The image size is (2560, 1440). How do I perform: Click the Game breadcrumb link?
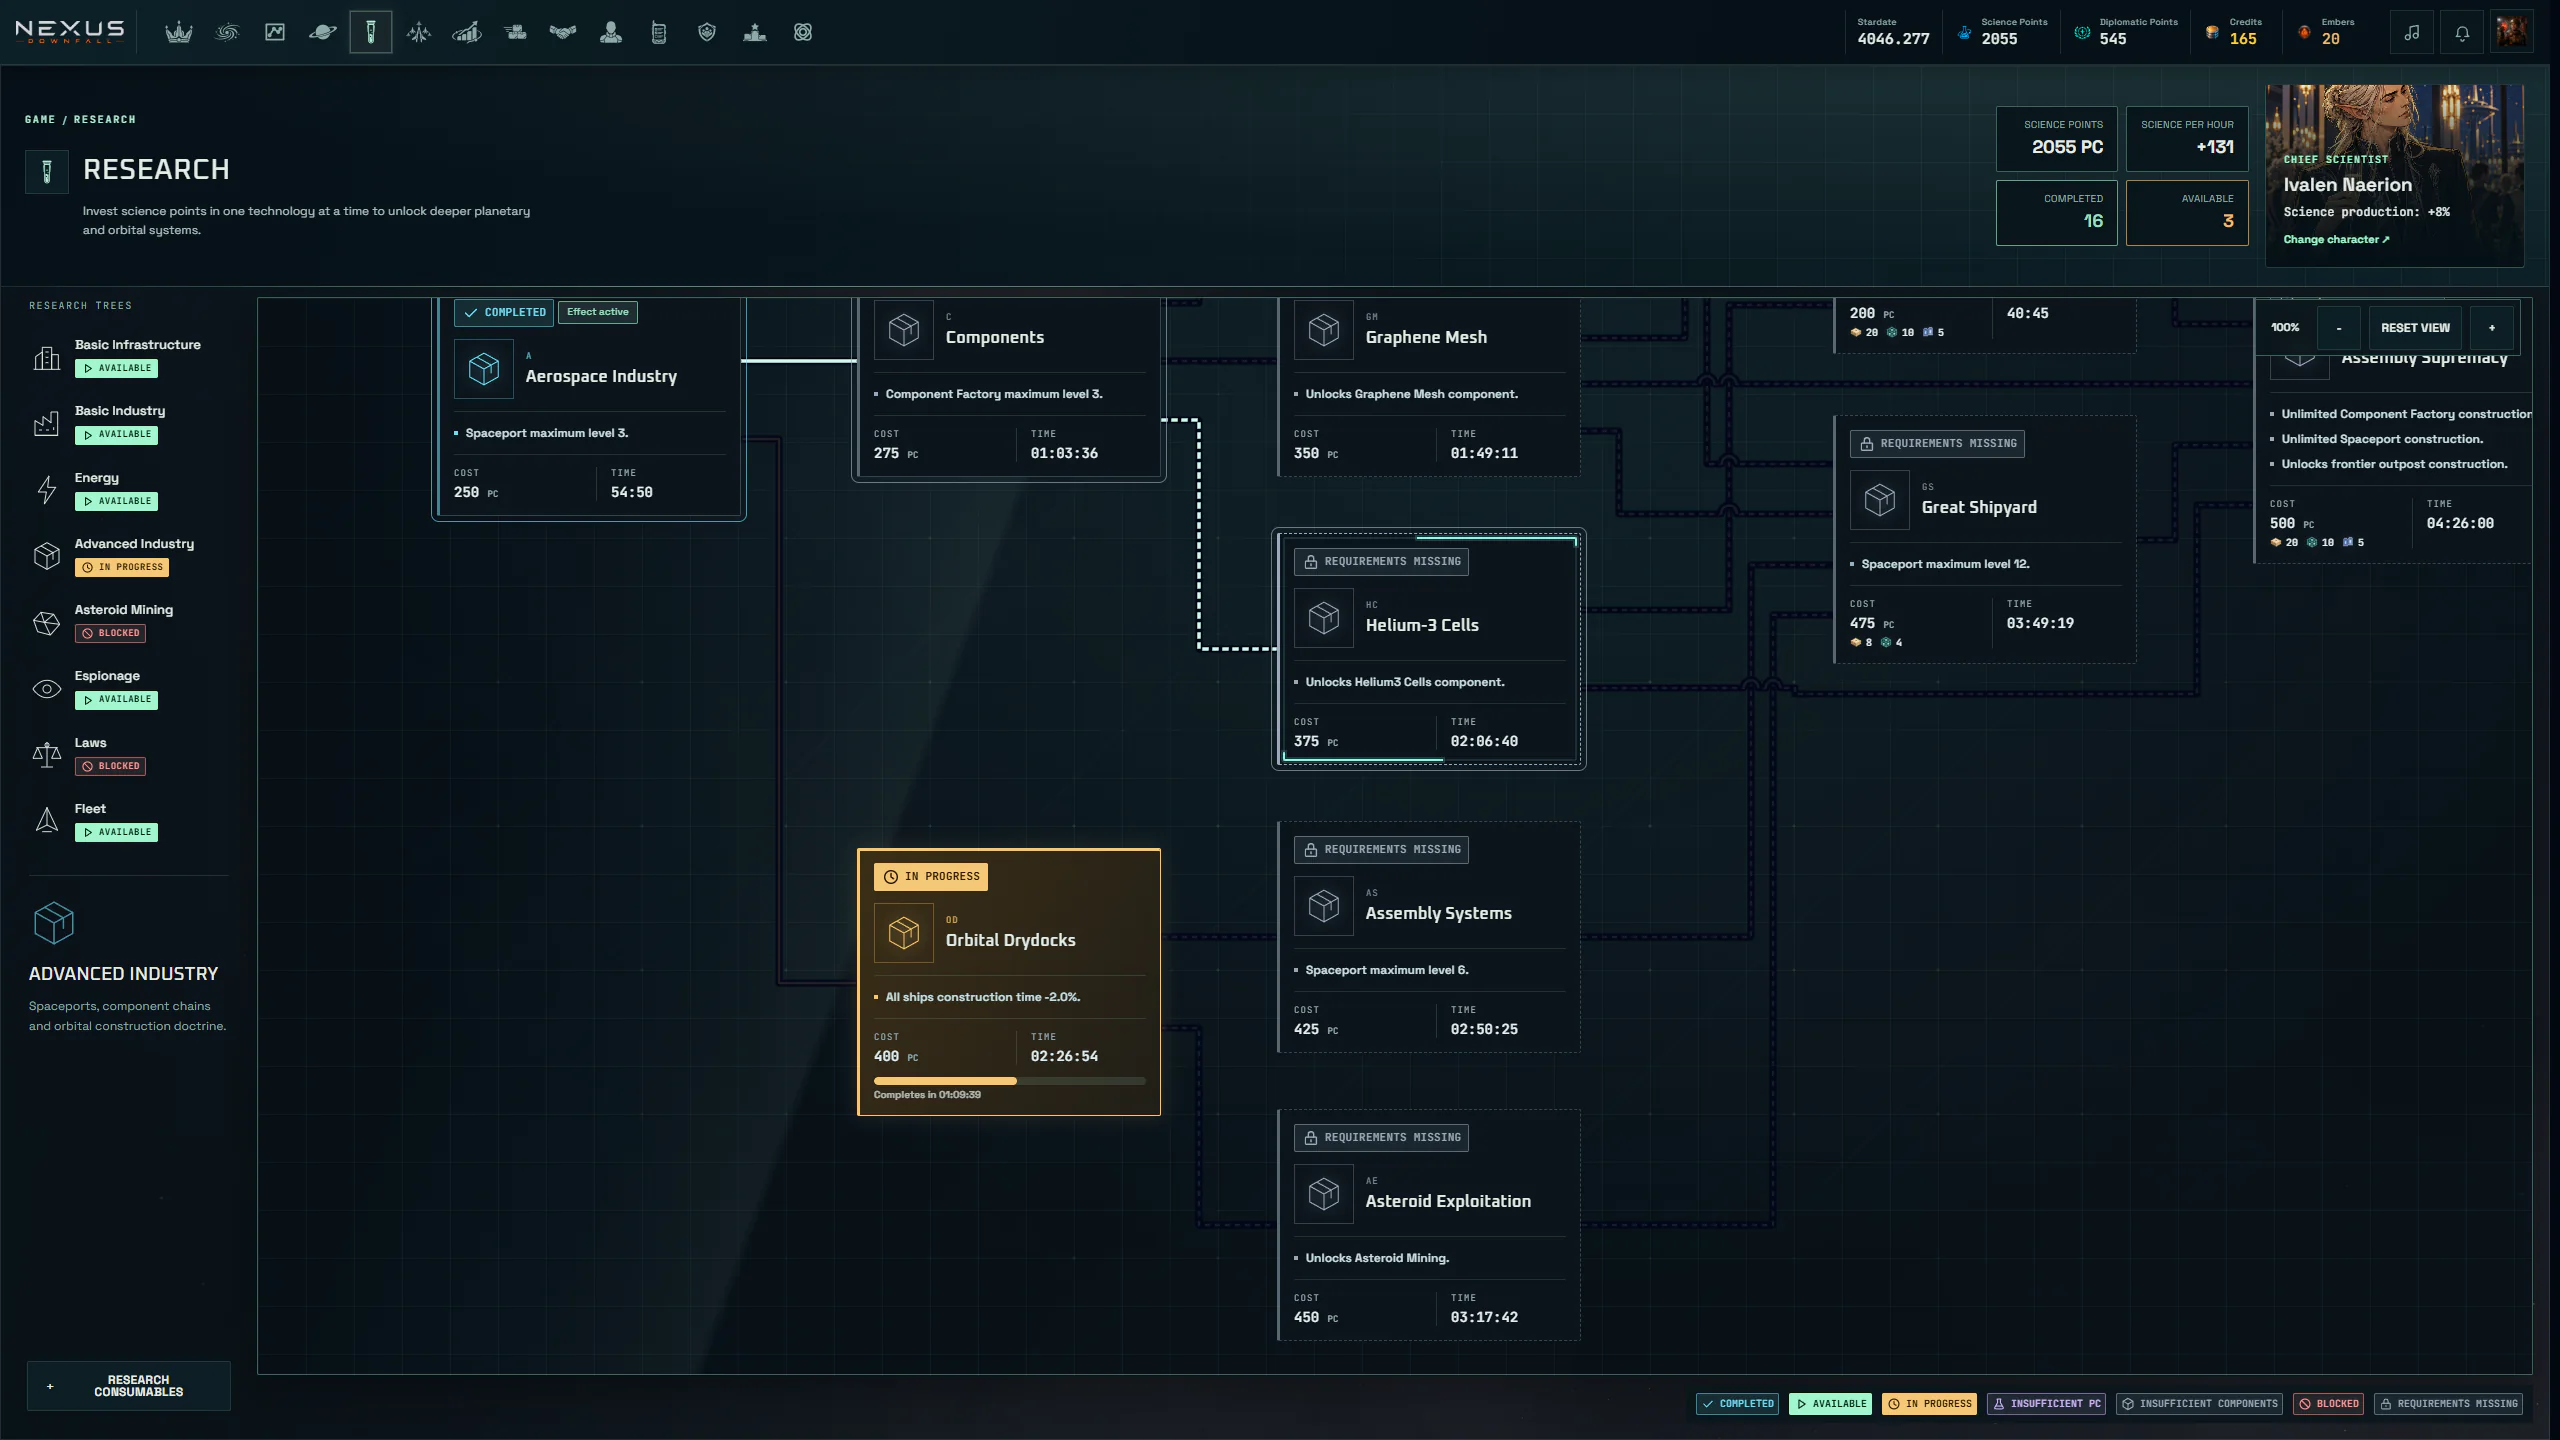coord(40,120)
